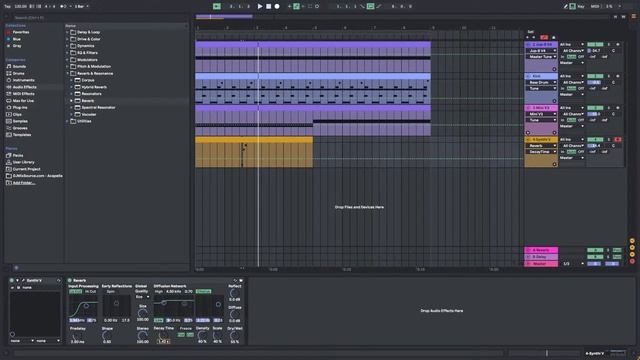Toggle Reverb Freeze button
Viewport: 640px width, 360px height.
(186, 329)
